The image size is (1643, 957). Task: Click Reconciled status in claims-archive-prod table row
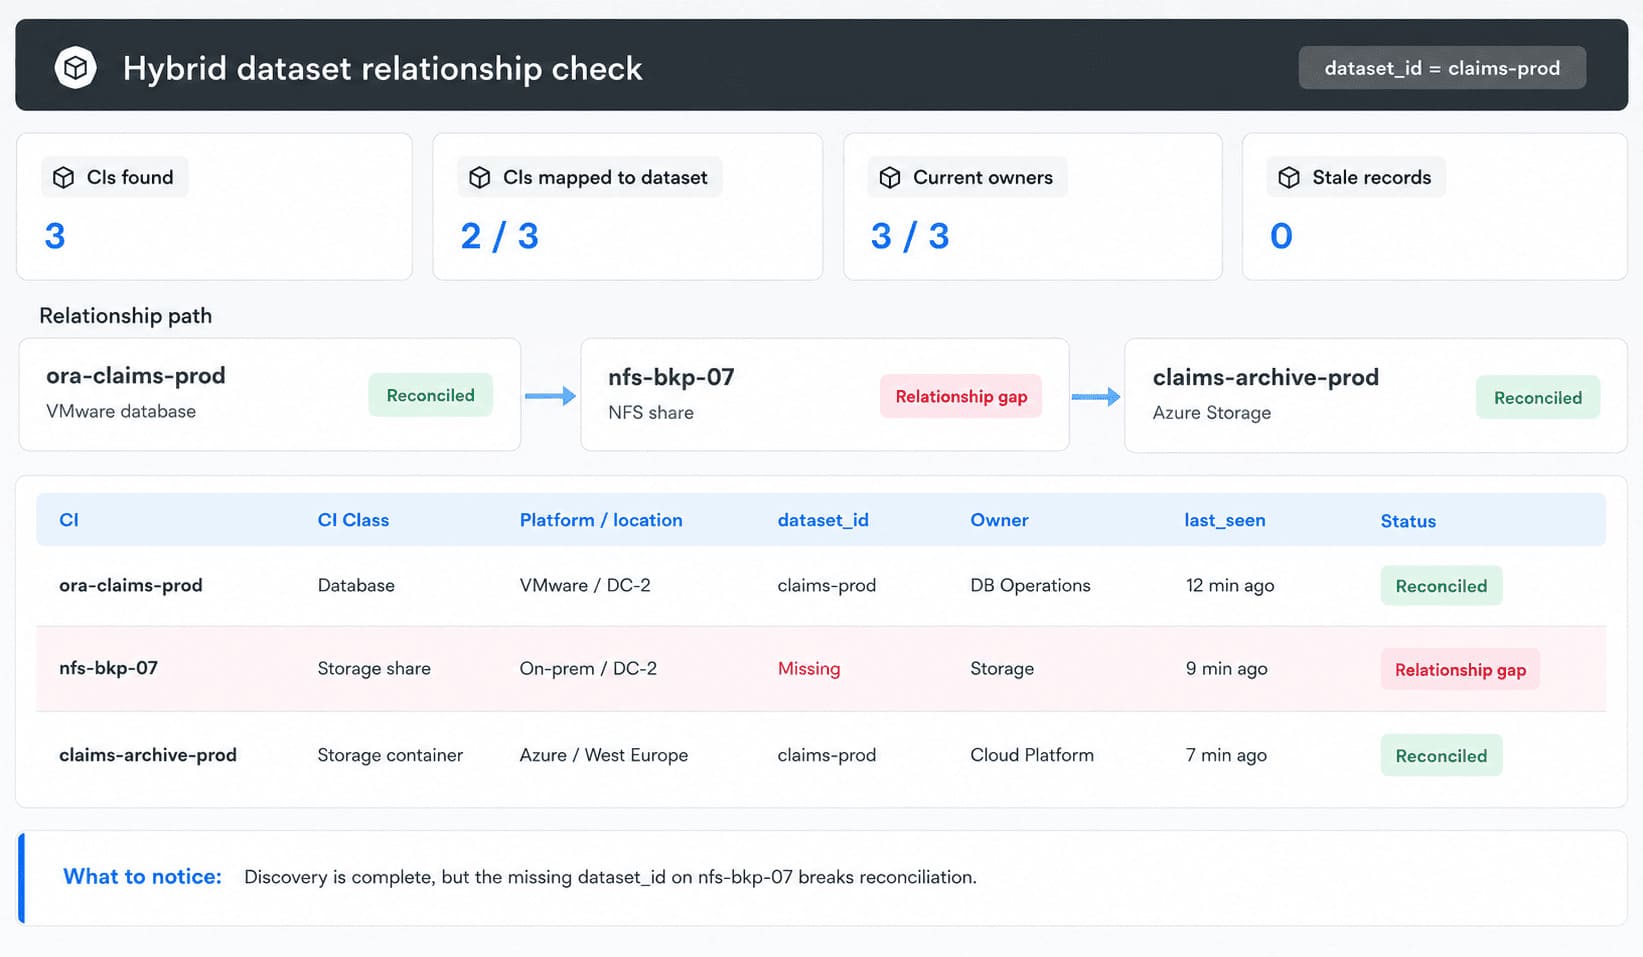[x=1441, y=756]
